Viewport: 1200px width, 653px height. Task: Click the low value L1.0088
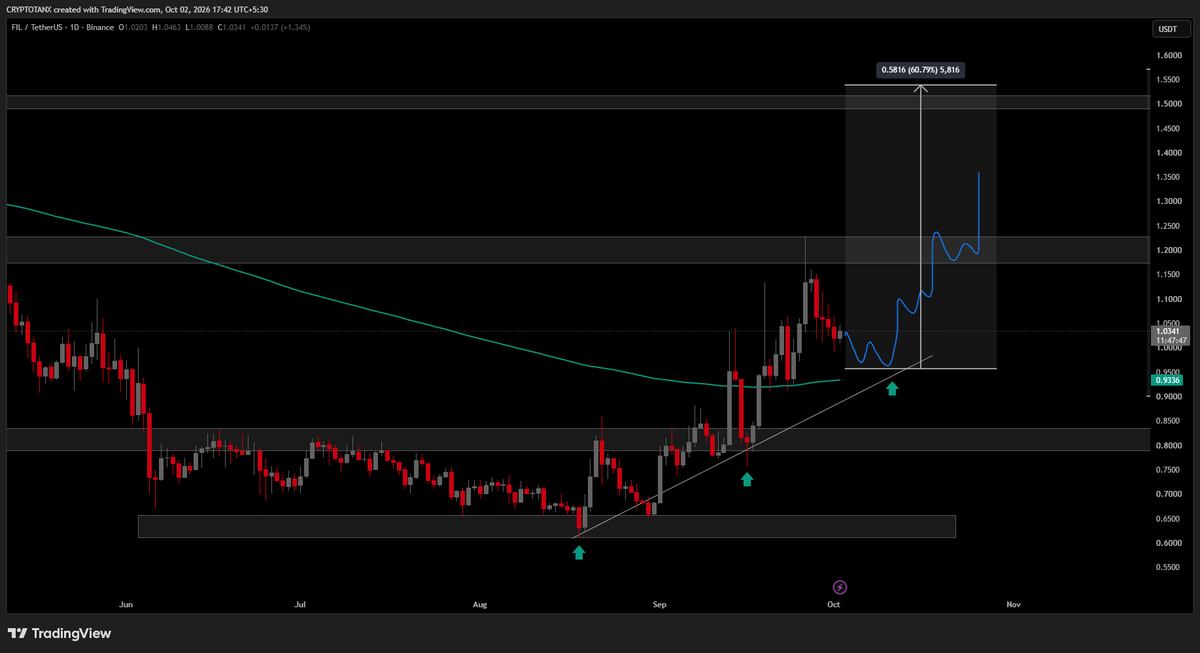201,26
